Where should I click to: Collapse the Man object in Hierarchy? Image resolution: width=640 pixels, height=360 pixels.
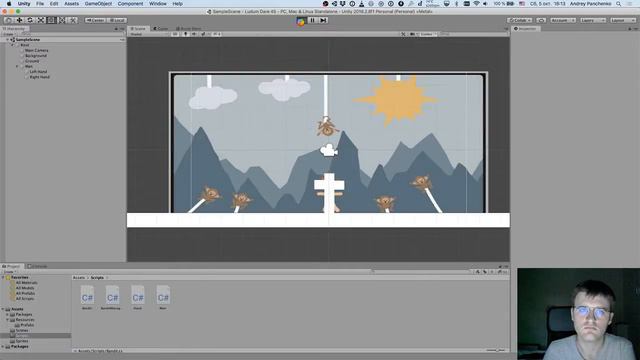click(x=17, y=66)
